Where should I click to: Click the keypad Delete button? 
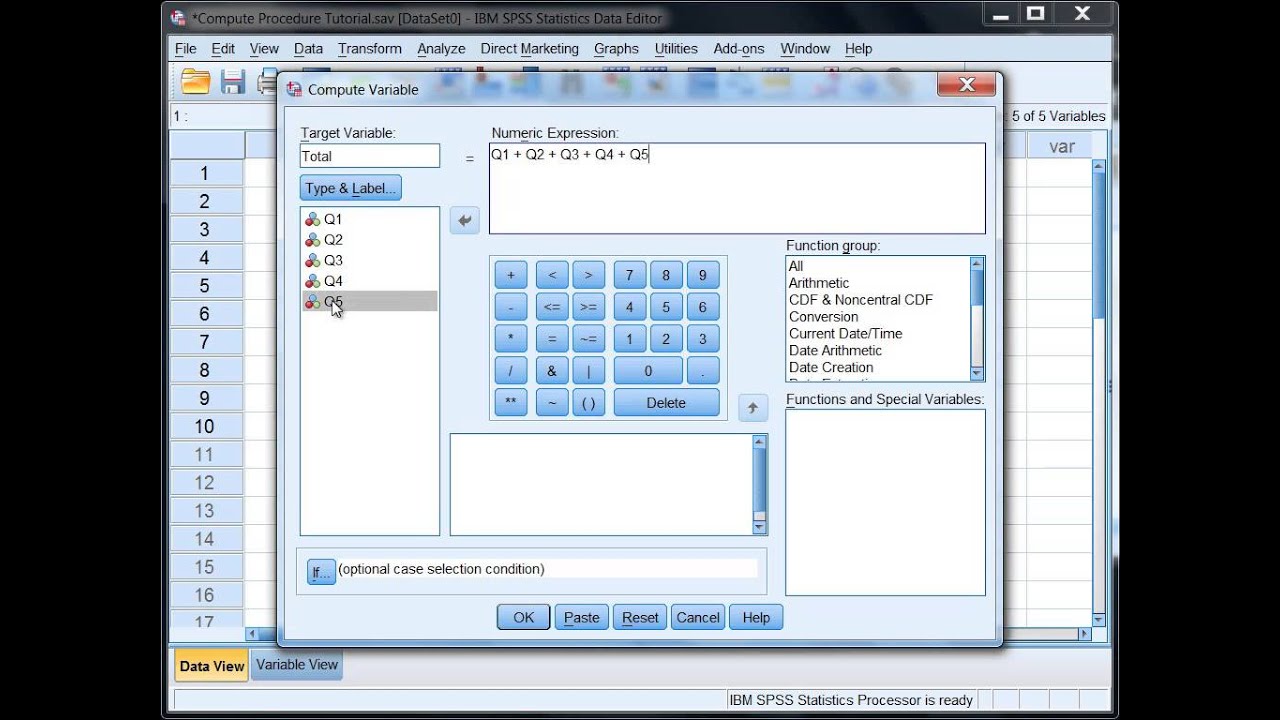click(666, 403)
